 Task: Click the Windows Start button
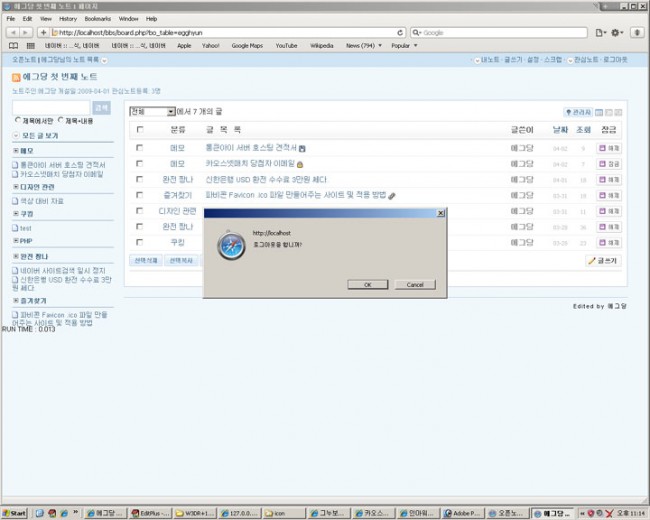coord(15,512)
